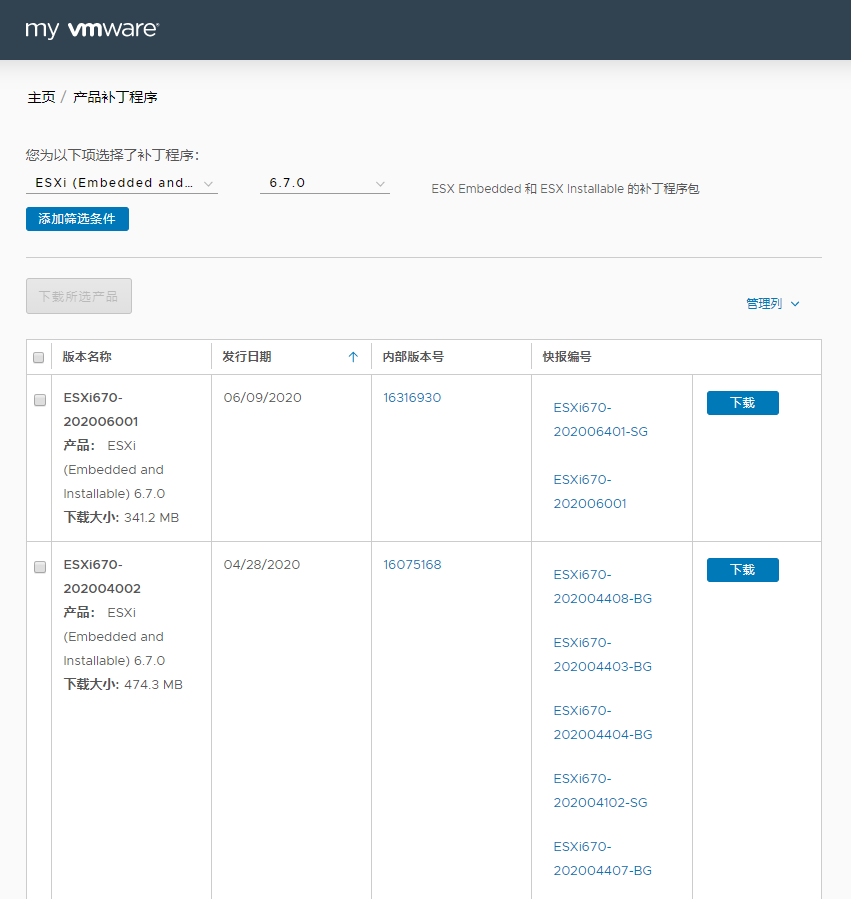Click the my vmware logo
Image resolution: width=851 pixels, height=899 pixels.
pyautogui.click(x=92, y=29)
